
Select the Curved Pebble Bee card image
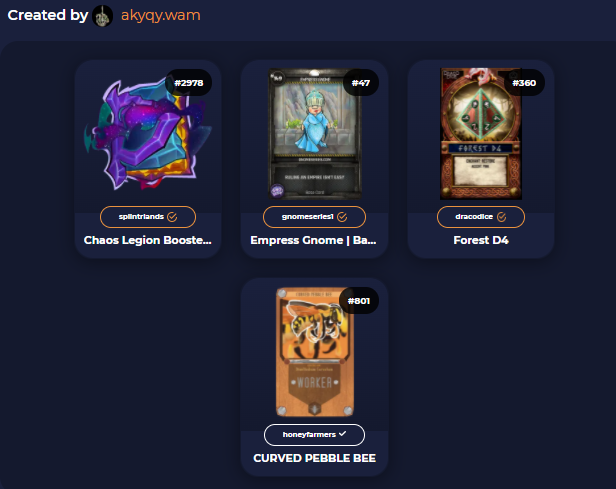(314, 352)
